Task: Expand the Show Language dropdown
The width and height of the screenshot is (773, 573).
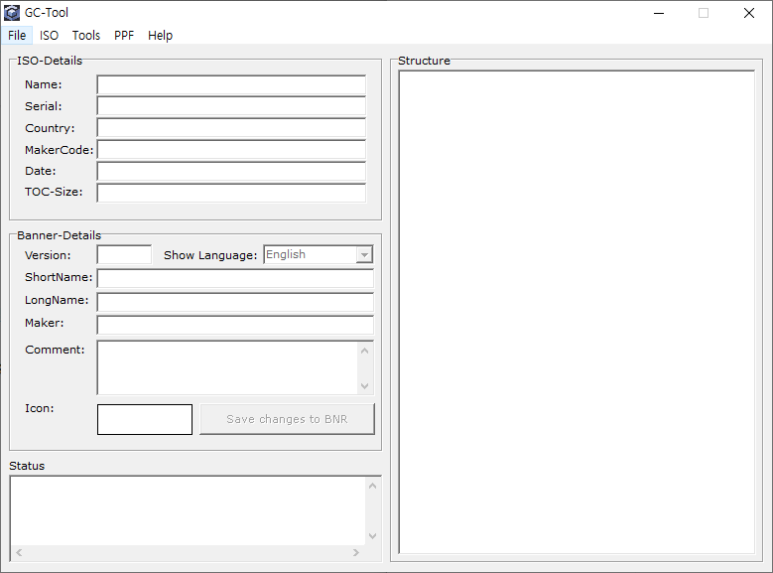Action: coord(364,254)
